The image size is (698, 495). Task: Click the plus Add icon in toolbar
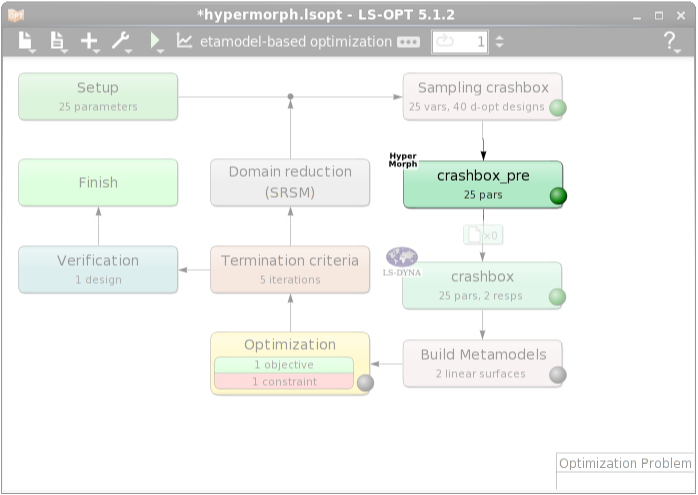(89, 41)
